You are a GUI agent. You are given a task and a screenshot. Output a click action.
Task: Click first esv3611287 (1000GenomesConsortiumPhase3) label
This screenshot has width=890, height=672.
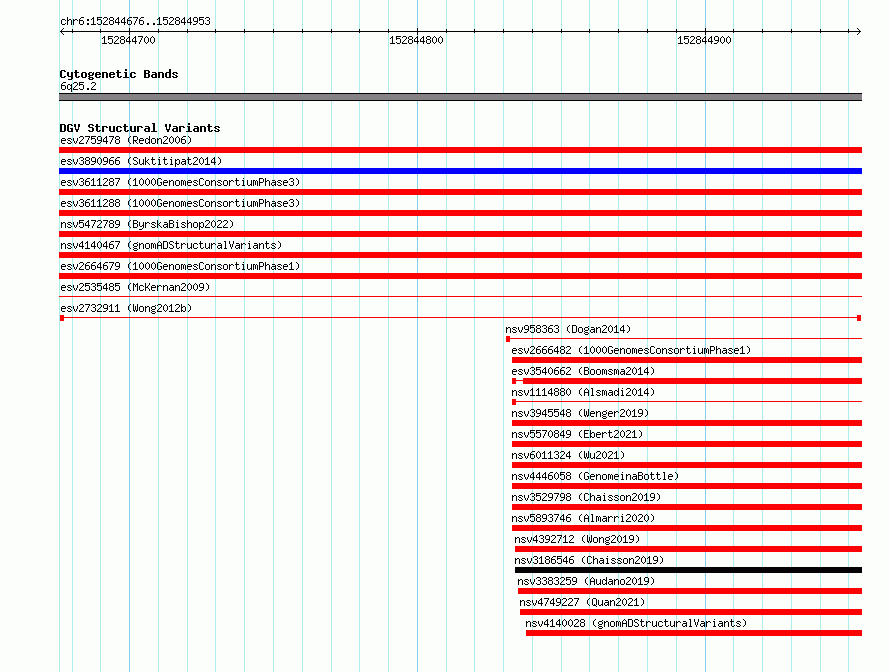click(x=180, y=182)
